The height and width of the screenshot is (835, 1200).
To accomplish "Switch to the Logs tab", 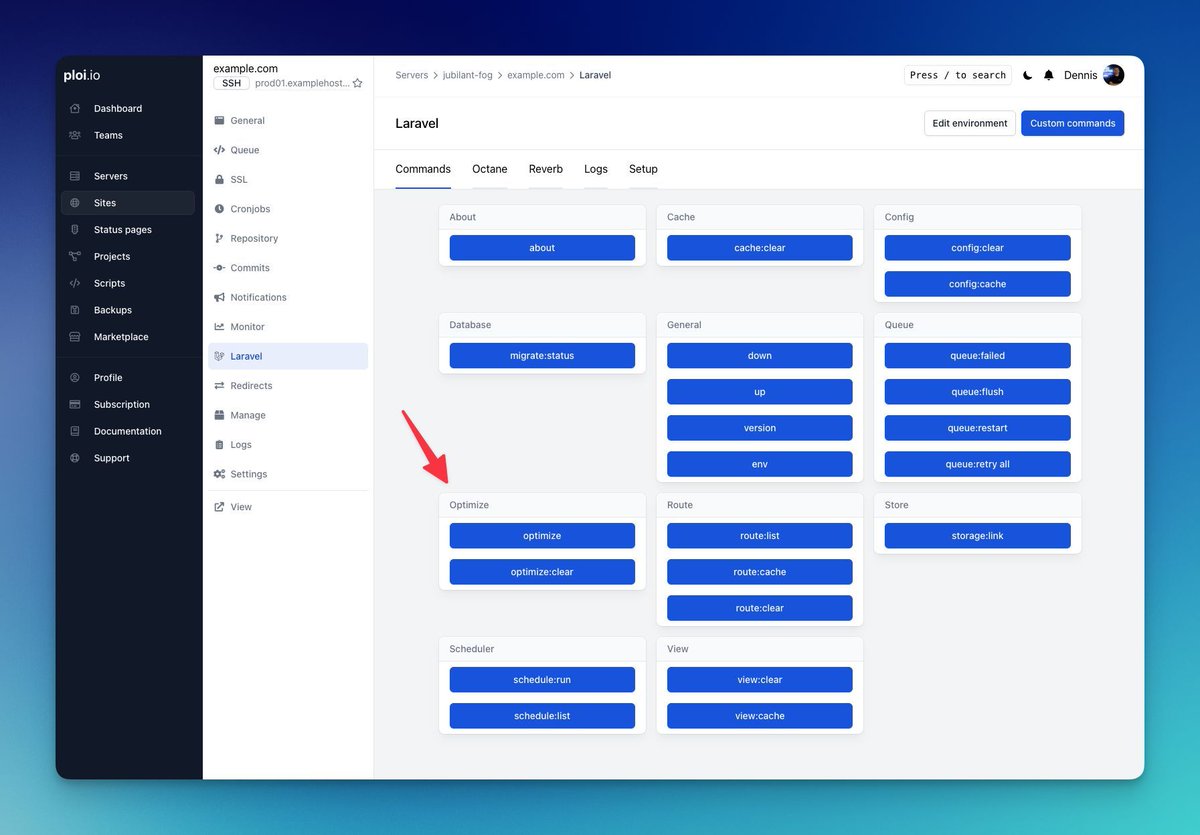I will click(596, 169).
